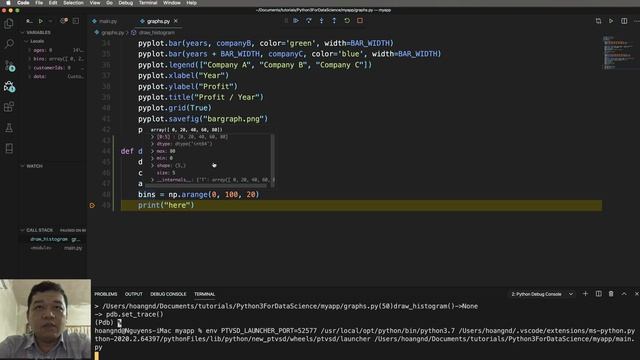The image size is (640, 360).
Task: Open the Test beaker view
Action: point(9,128)
